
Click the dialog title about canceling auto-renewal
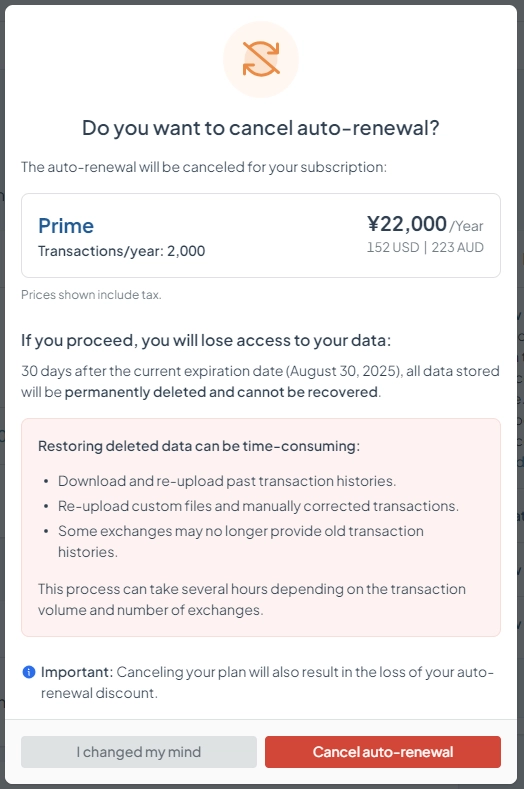point(261,128)
